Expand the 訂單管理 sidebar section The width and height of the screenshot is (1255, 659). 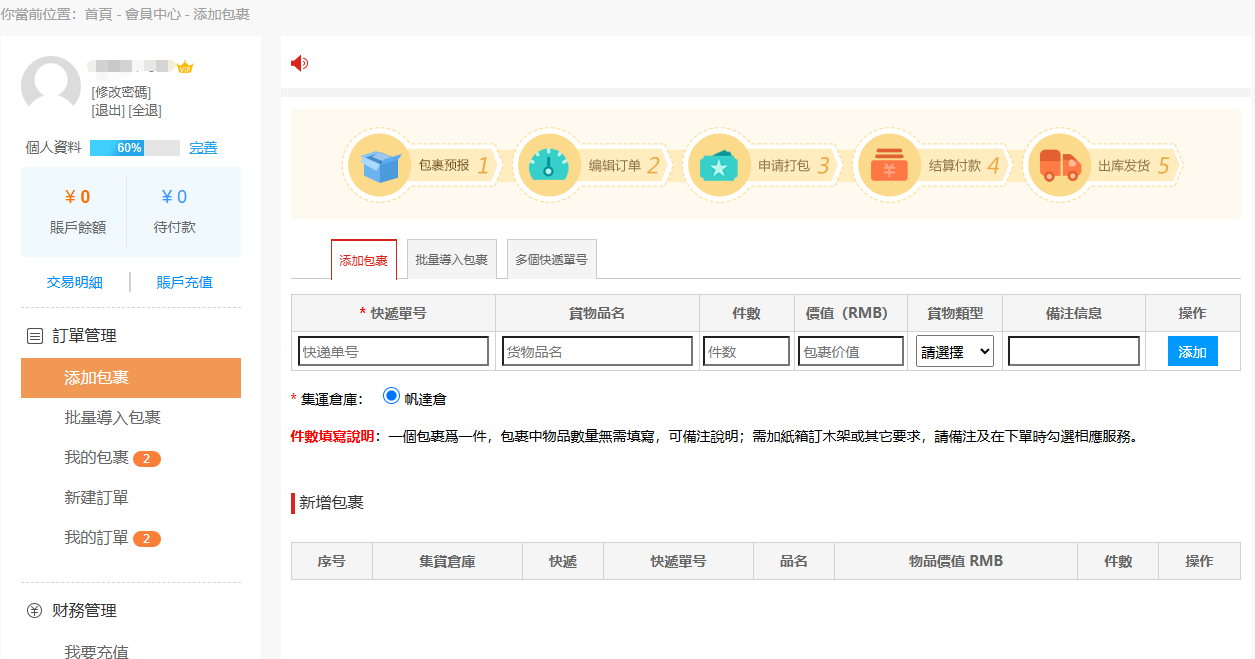(84, 336)
